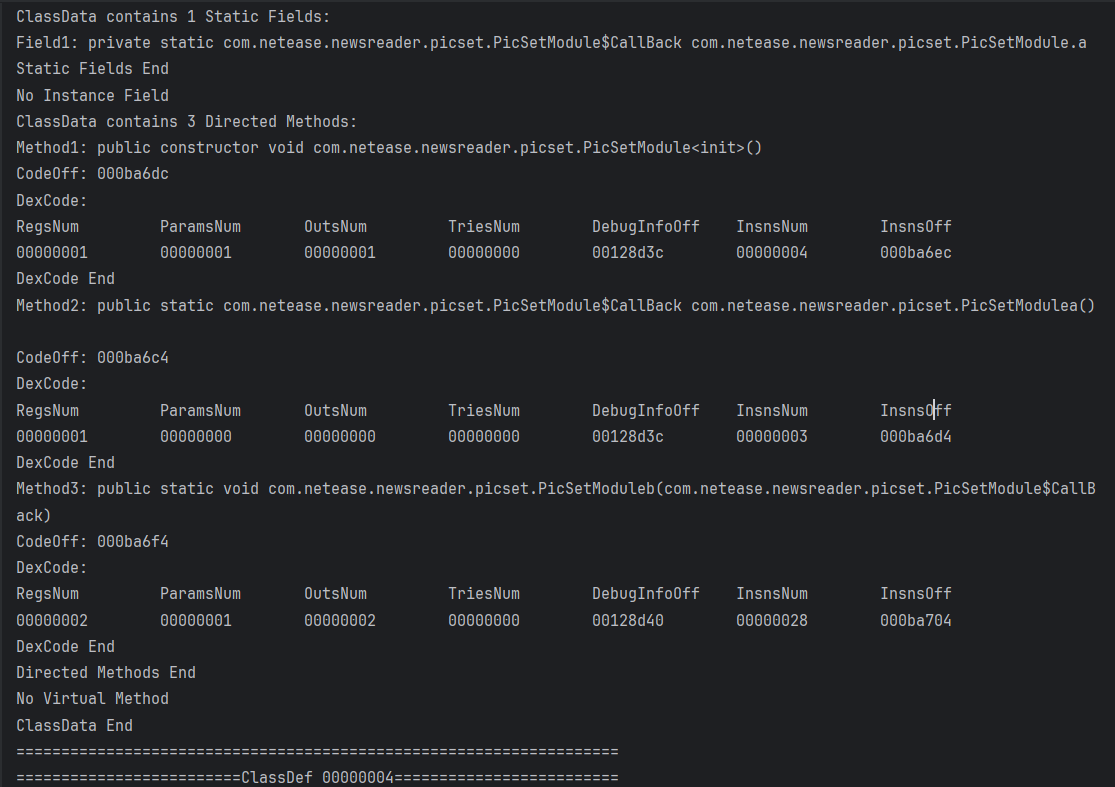The image size is (1115, 787).
Task: Click the InsnsOff value 000ba704
Action: tap(915, 621)
